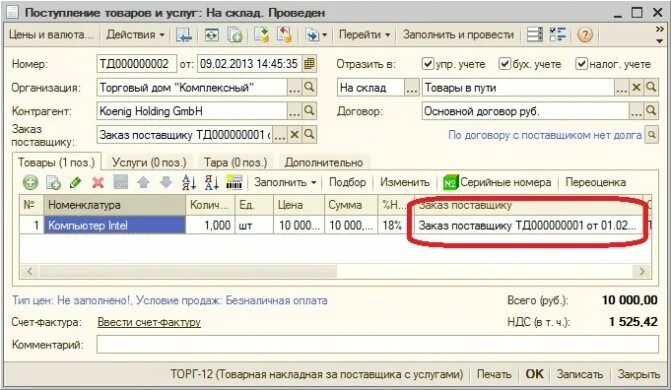Open the calendar picker beside the date field
Screen dimensions: 671x390
[x=309, y=64]
